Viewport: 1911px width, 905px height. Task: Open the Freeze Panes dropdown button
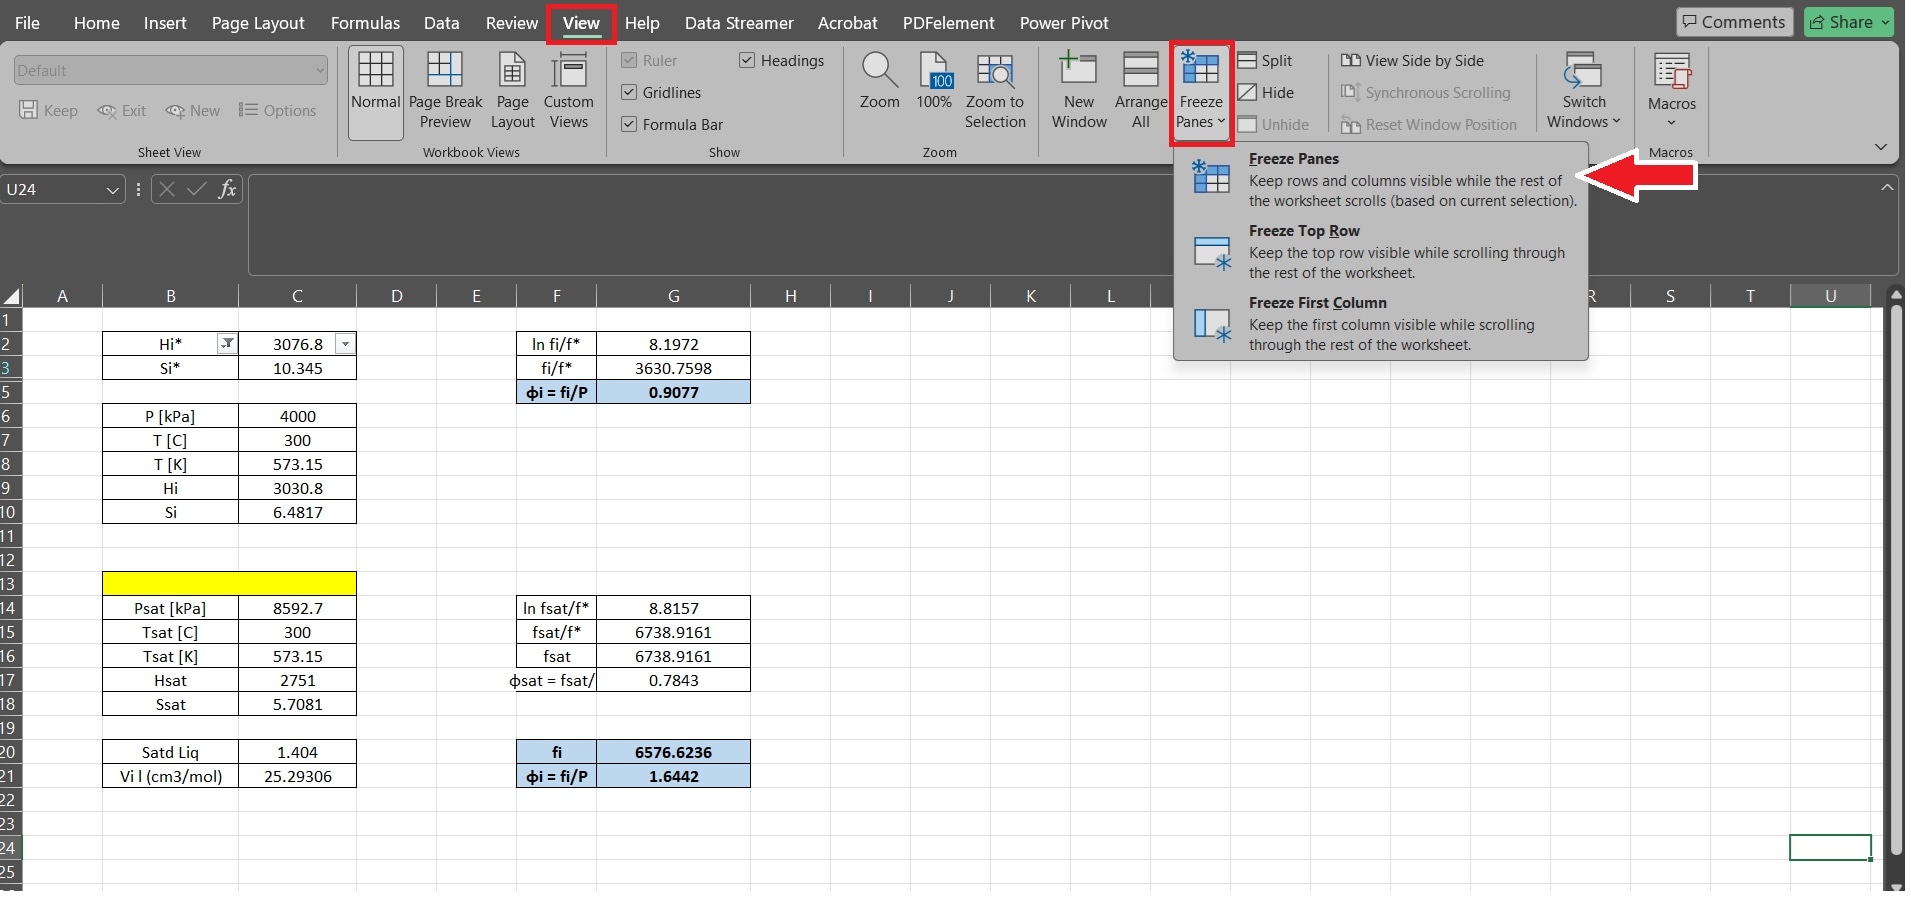[x=1200, y=92]
